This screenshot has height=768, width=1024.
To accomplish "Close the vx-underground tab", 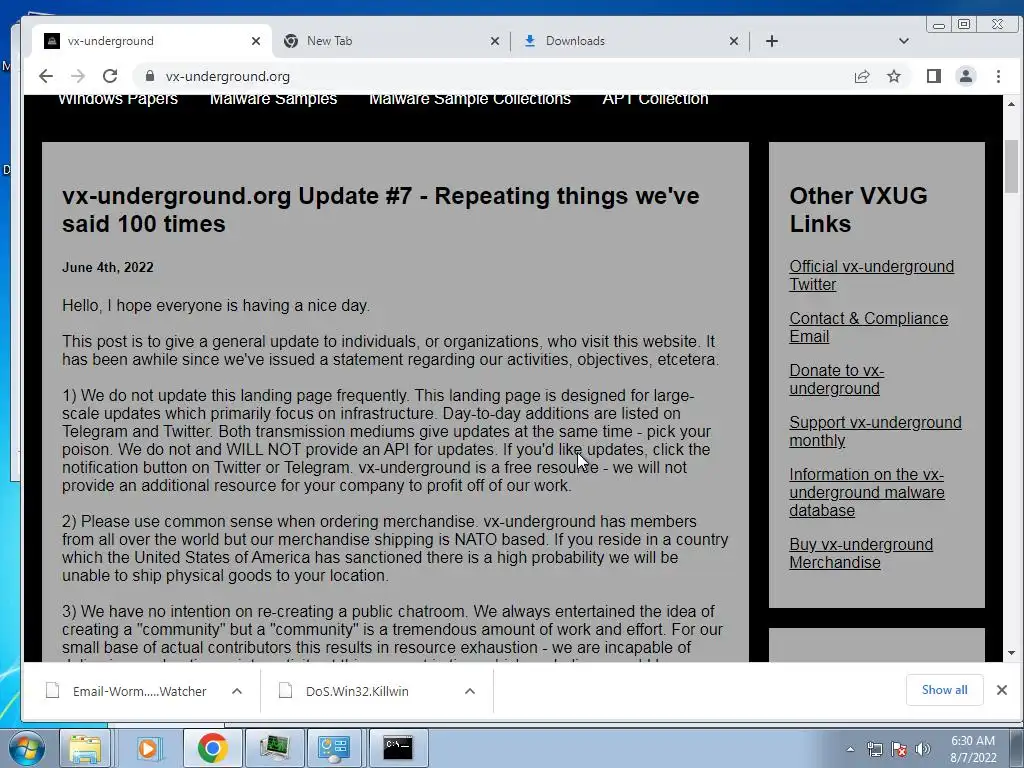I will point(256,41).
